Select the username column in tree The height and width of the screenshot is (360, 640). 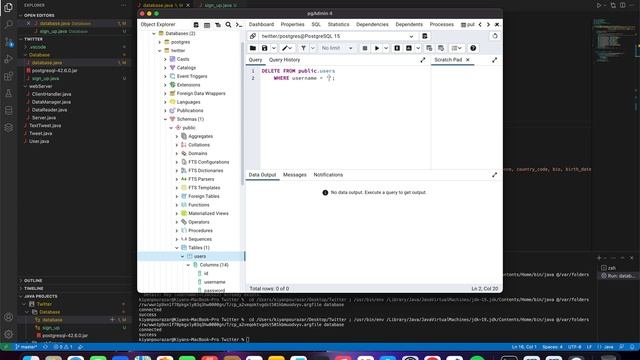[214, 282]
